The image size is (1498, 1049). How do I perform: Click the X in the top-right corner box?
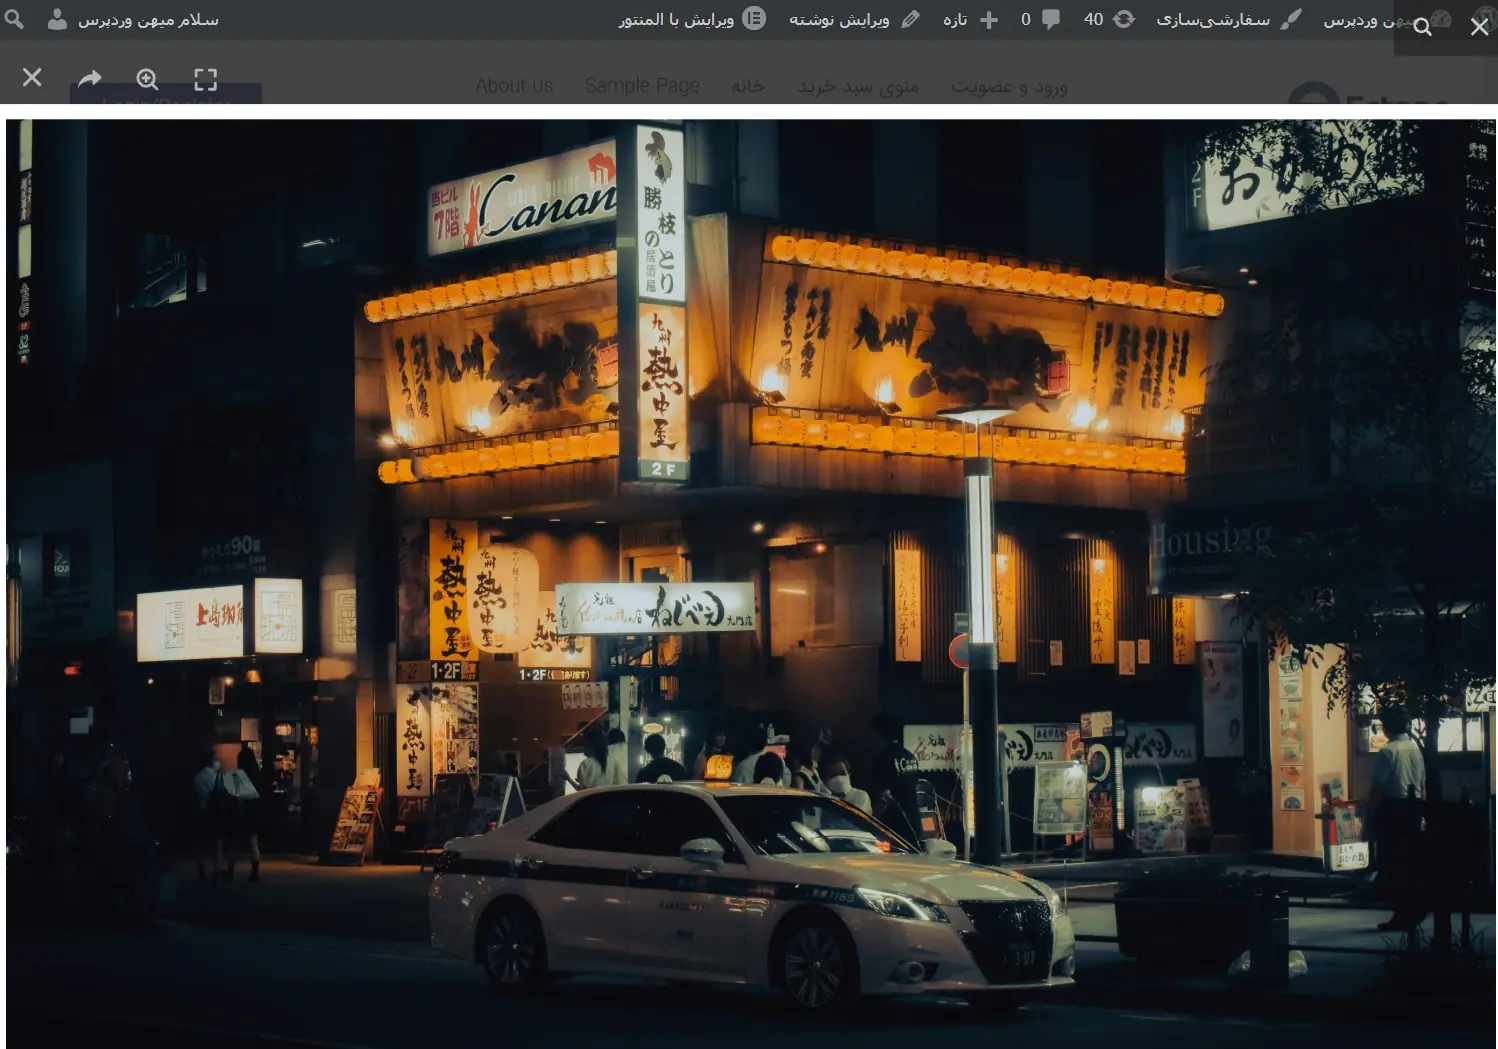click(1479, 27)
